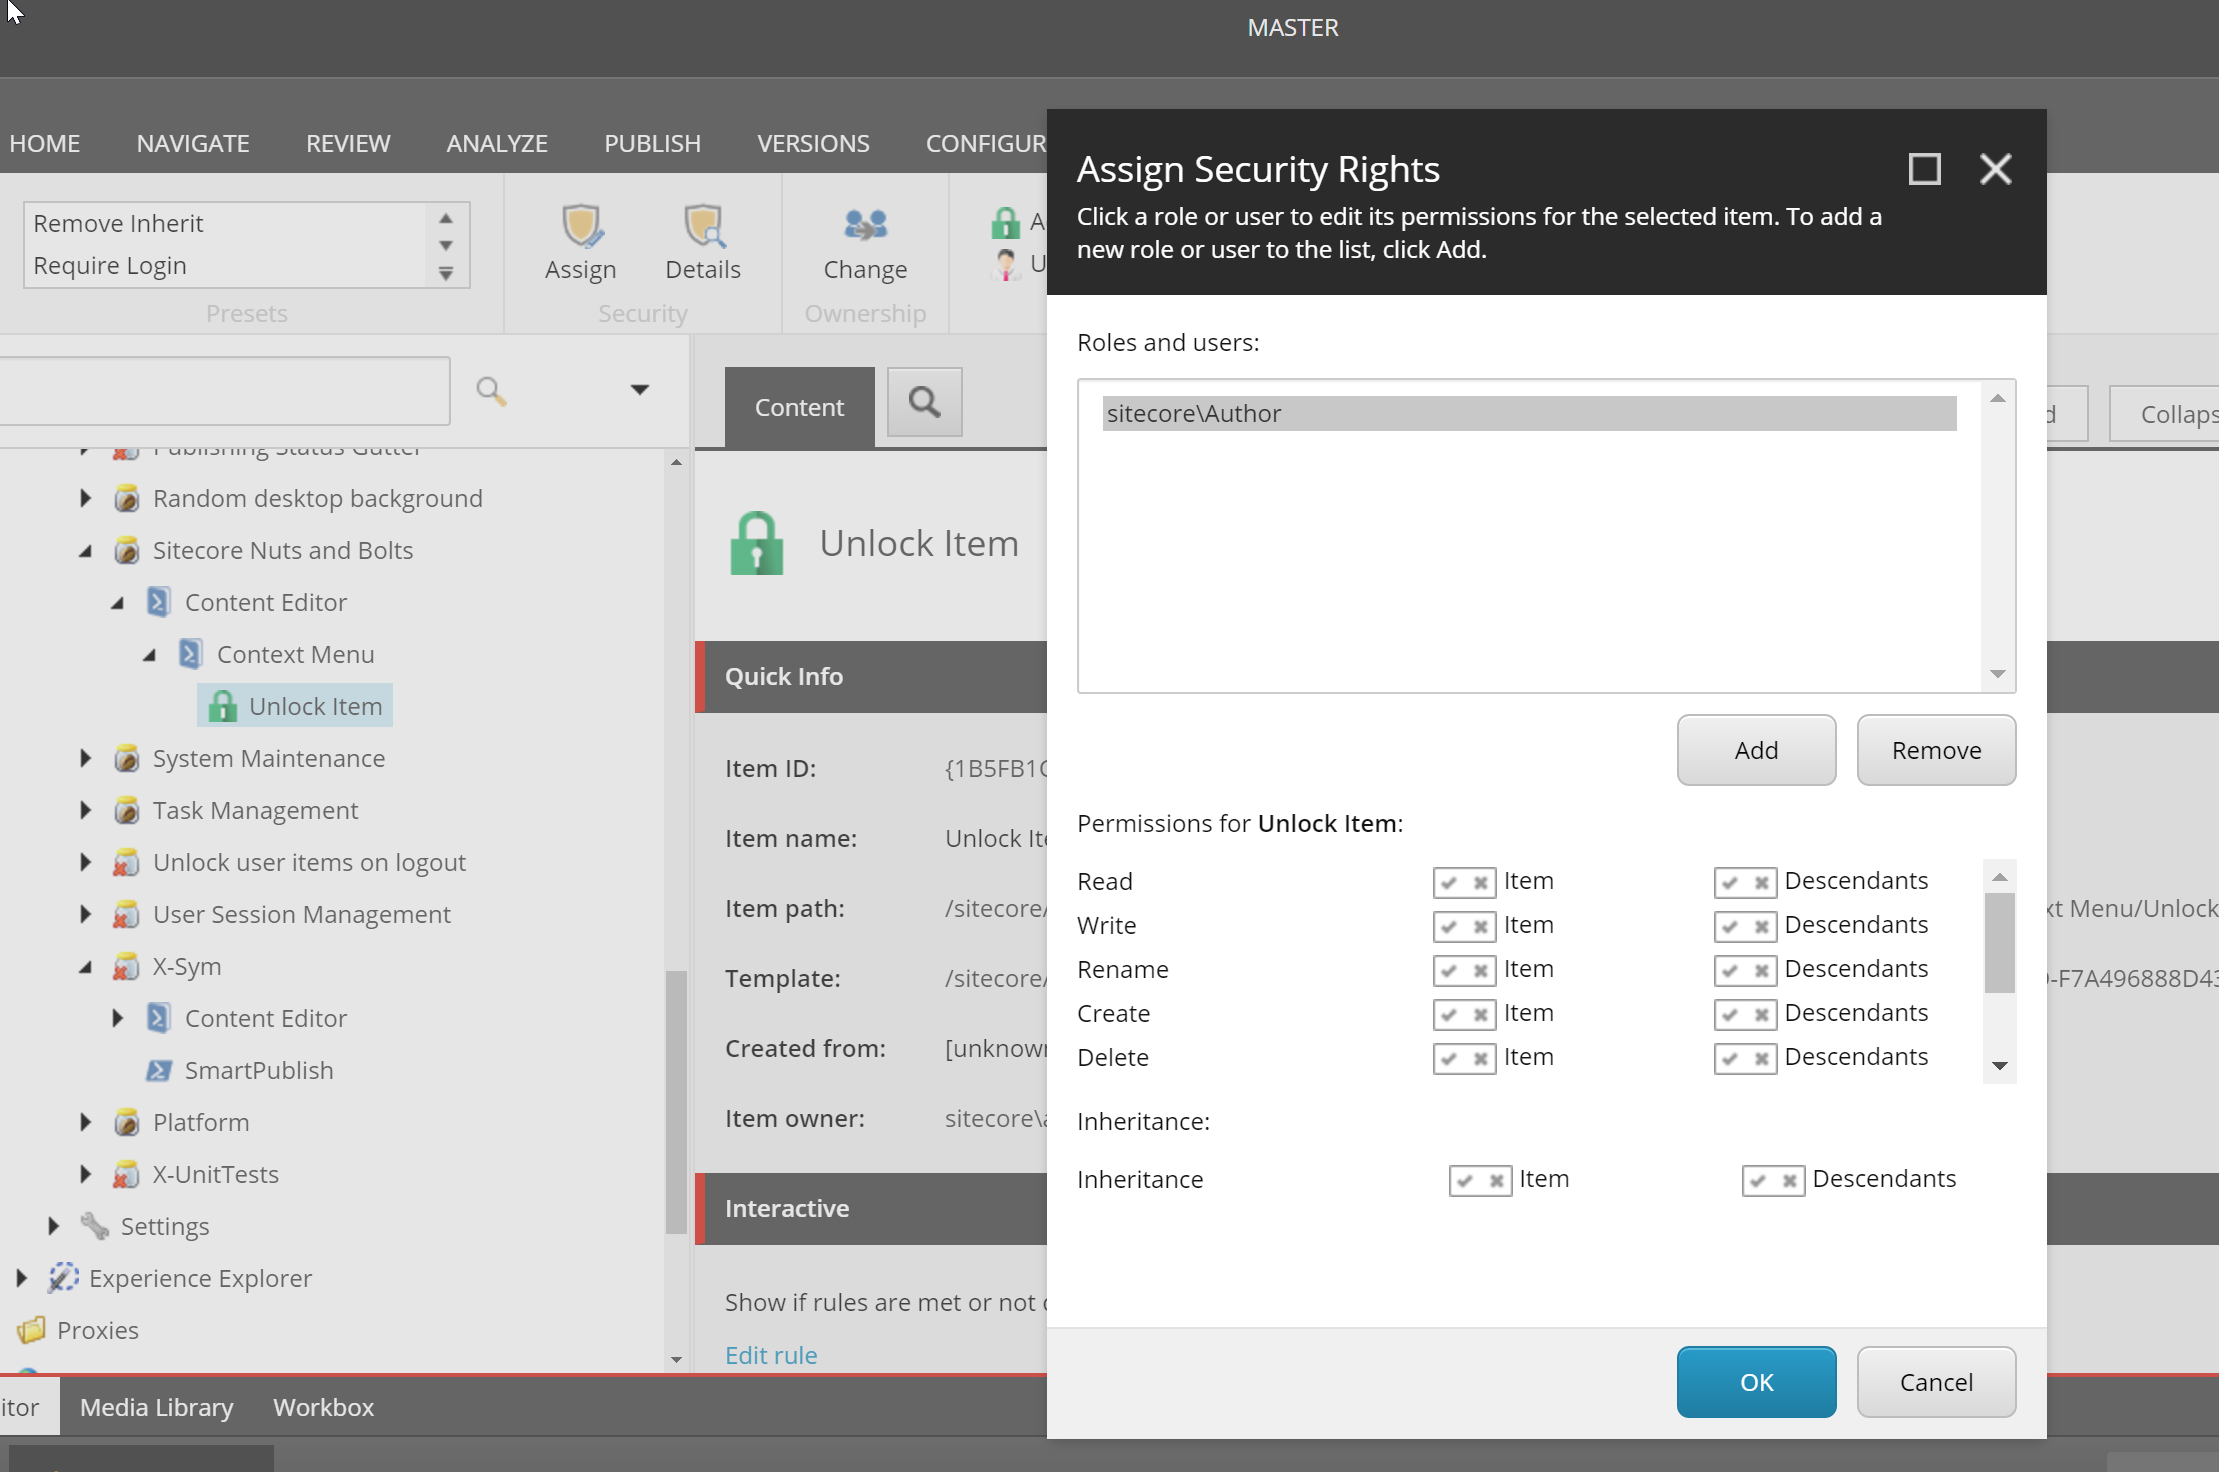This screenshot has height=1472, width=2219.
Task: Click the User Session Management icon
Action: 127,914
